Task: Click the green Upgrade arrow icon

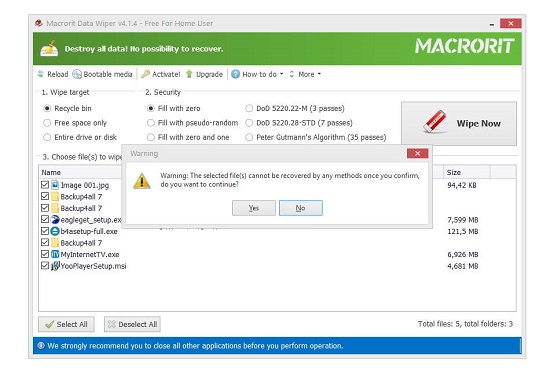Action: coord(189,74)
